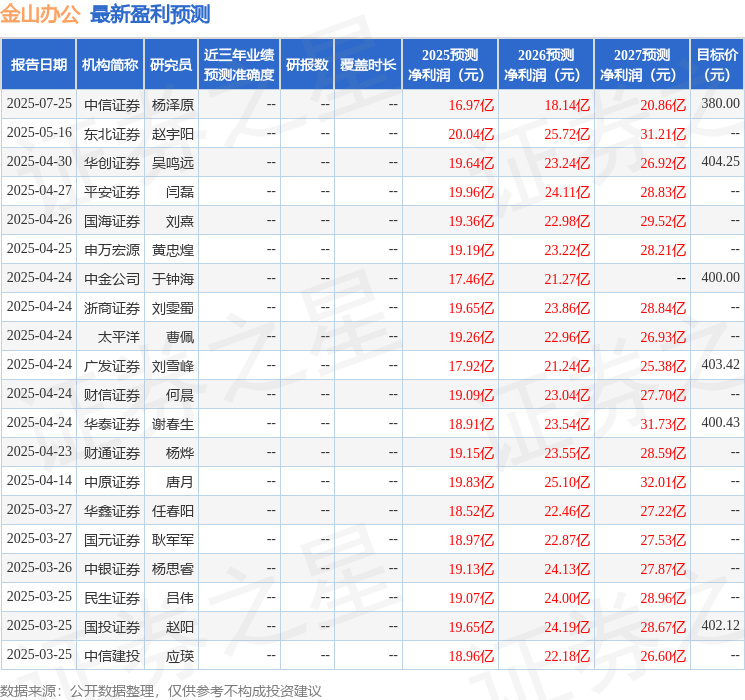Click researcher 于钟海

(173, 279)
